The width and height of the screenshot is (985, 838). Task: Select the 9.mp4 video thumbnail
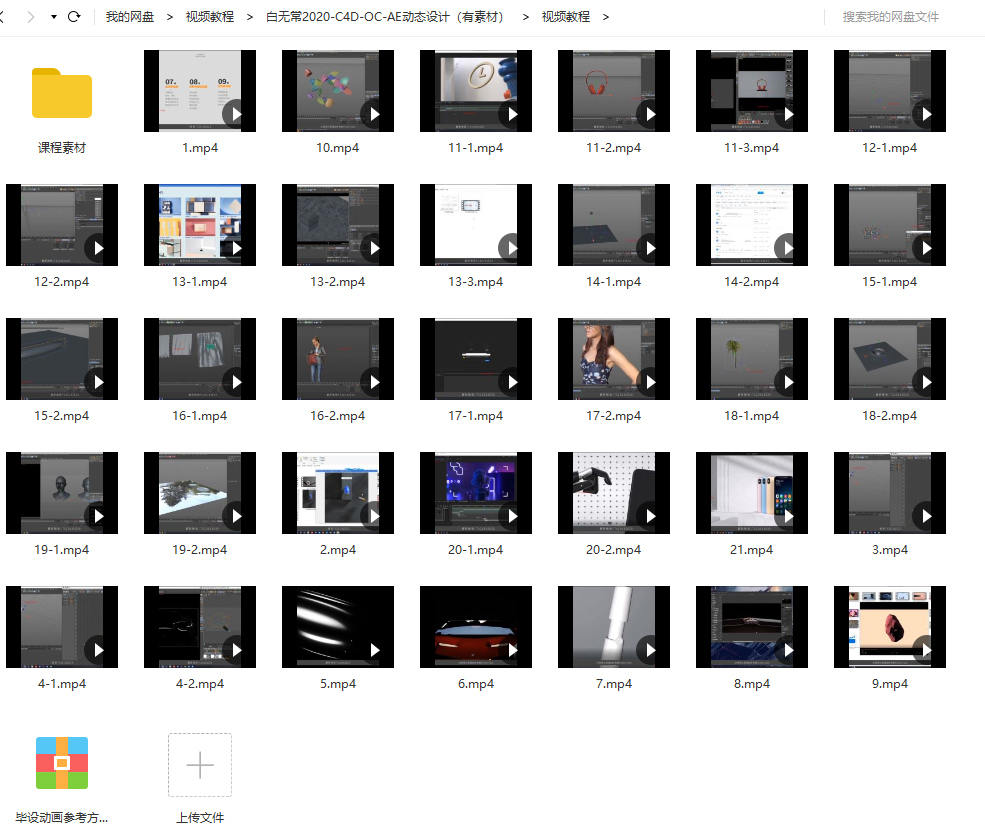pos(889,627)
